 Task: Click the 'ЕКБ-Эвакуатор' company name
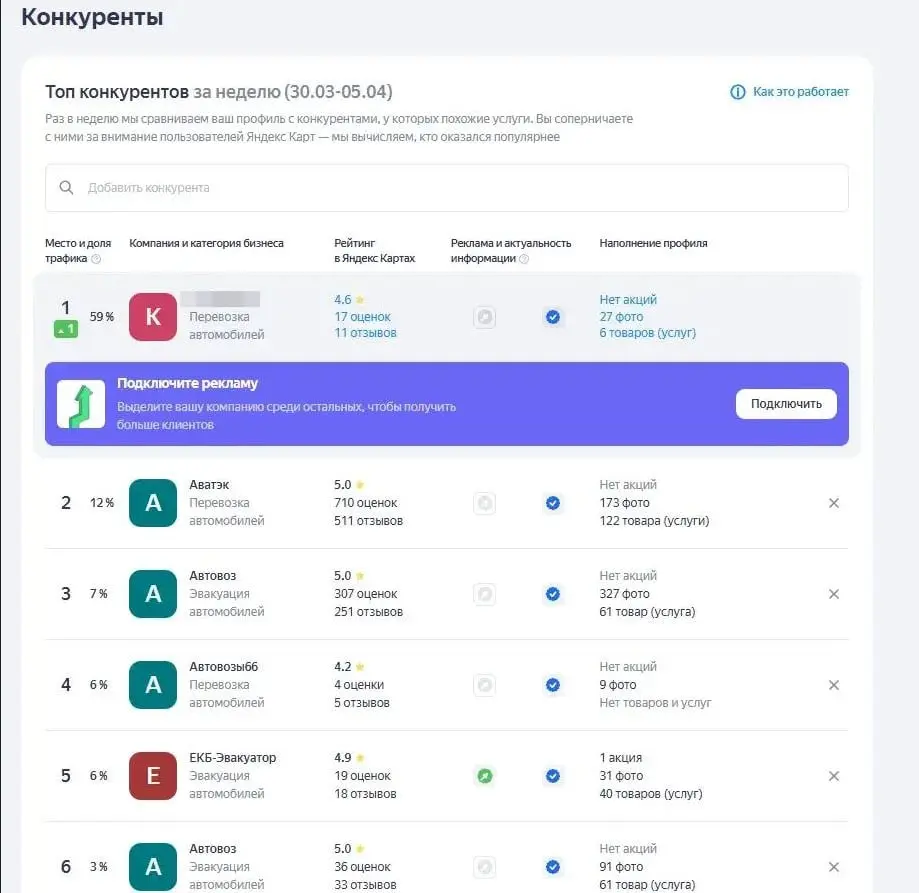[x=232, y=758]
